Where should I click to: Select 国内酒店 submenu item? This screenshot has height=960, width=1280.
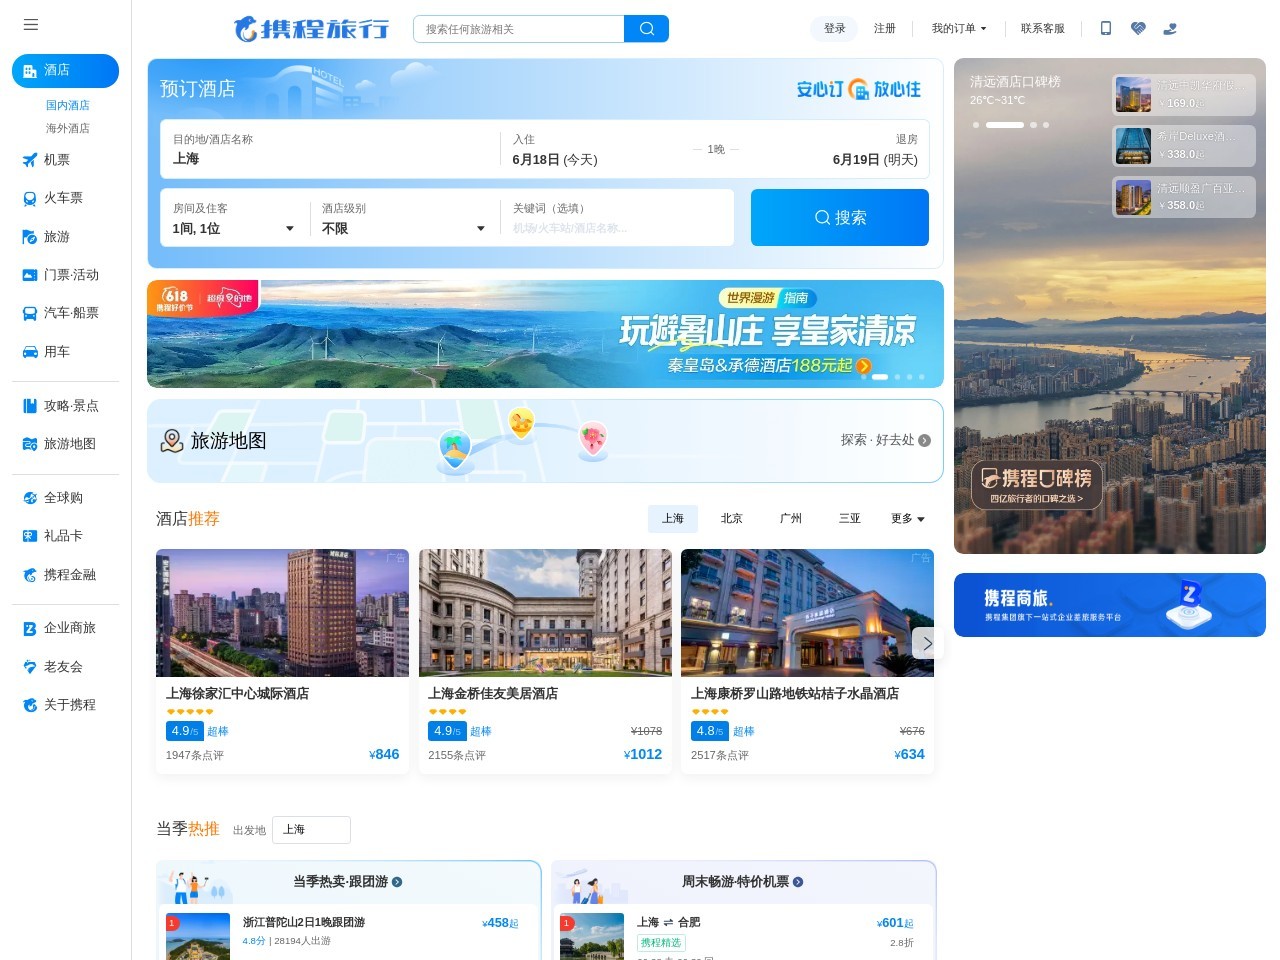(67, 105)
